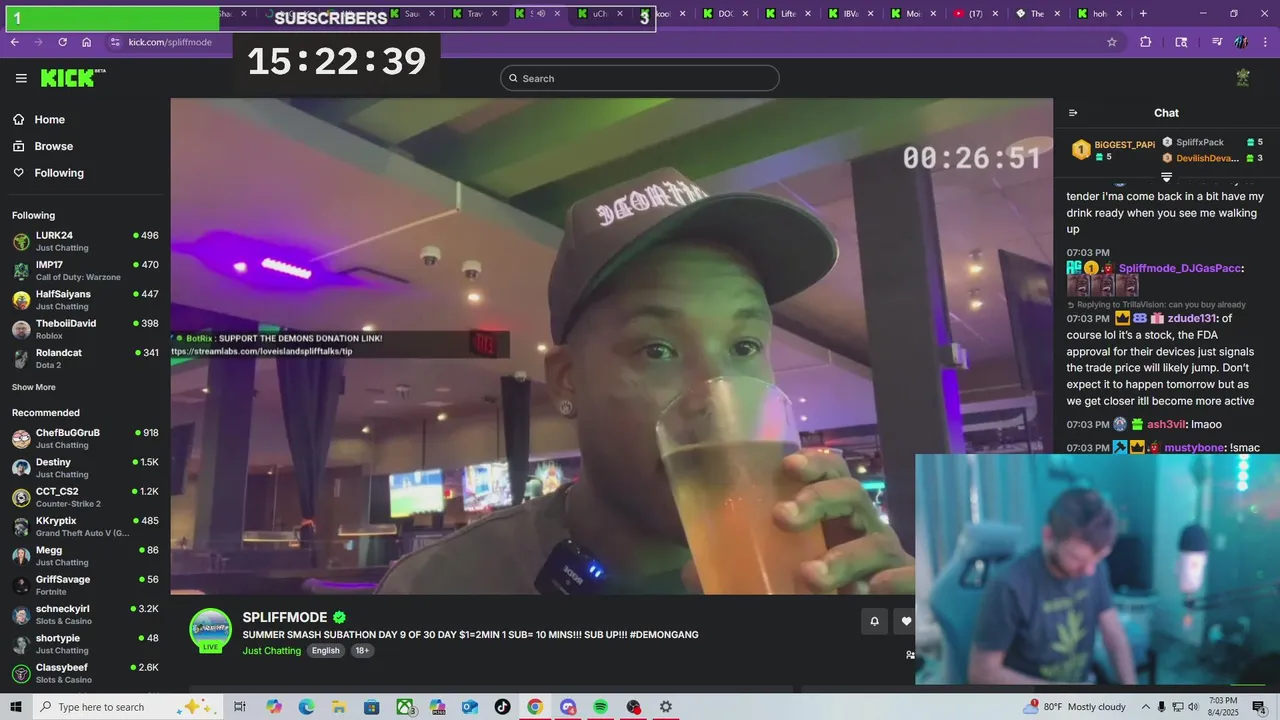Click Spliffmode_DJGasPacc username in chat
Image resolution: width=1280 pixels, height=720 pixels.
[x=1180, y=268]
